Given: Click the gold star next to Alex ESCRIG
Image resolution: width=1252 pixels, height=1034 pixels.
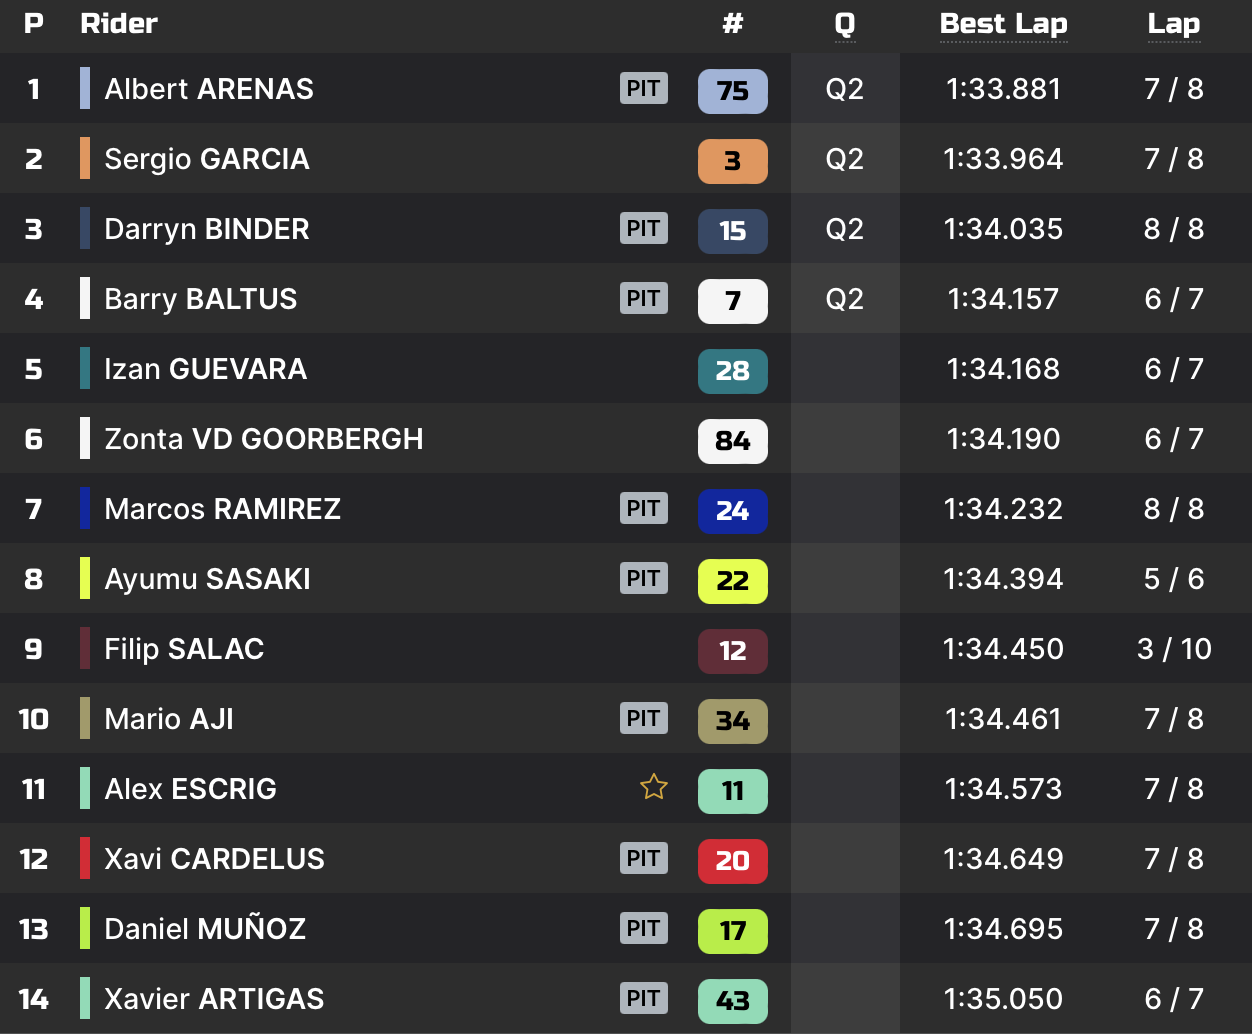Looking at the screenshot, I should 654,788.
